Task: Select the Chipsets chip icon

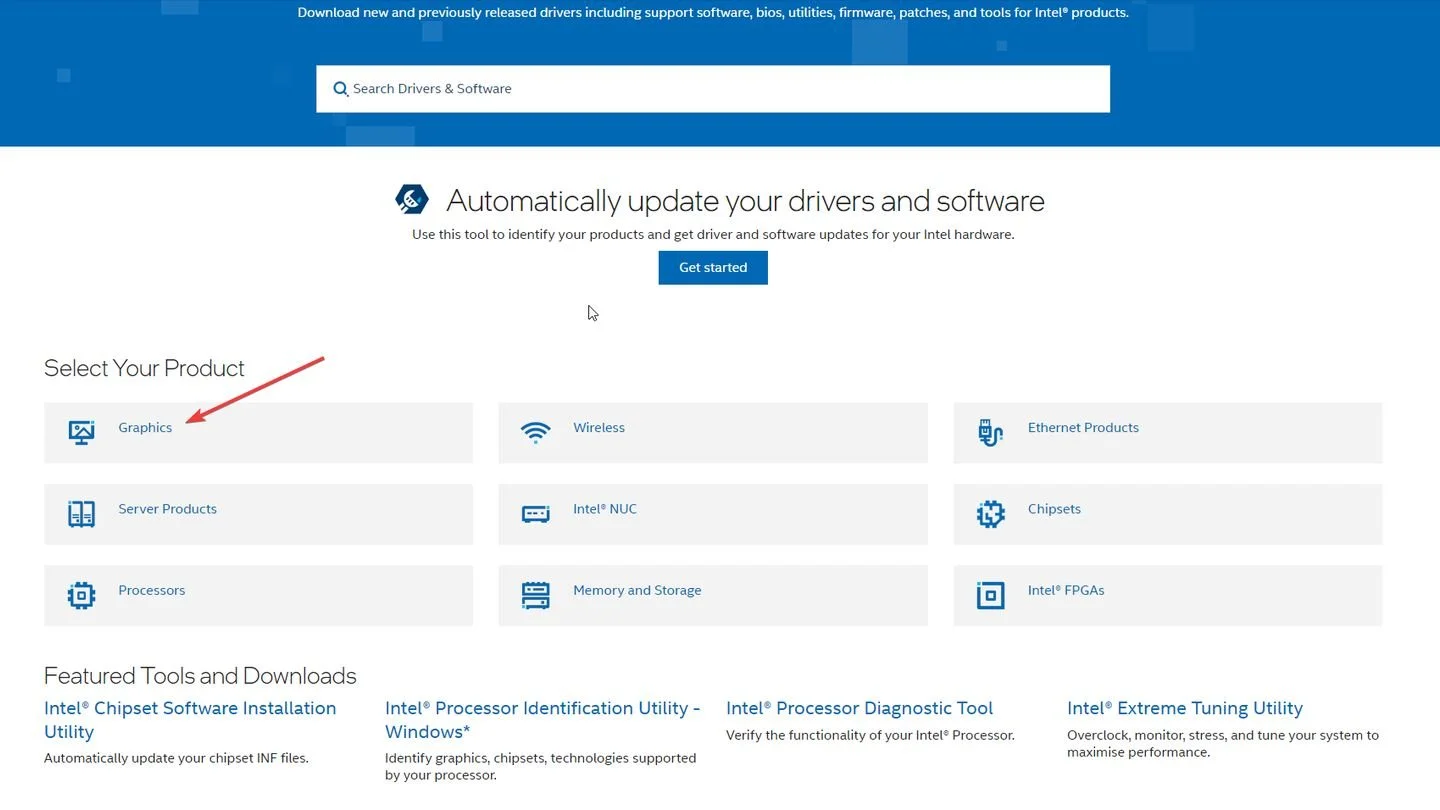Action: pos(990,514)
